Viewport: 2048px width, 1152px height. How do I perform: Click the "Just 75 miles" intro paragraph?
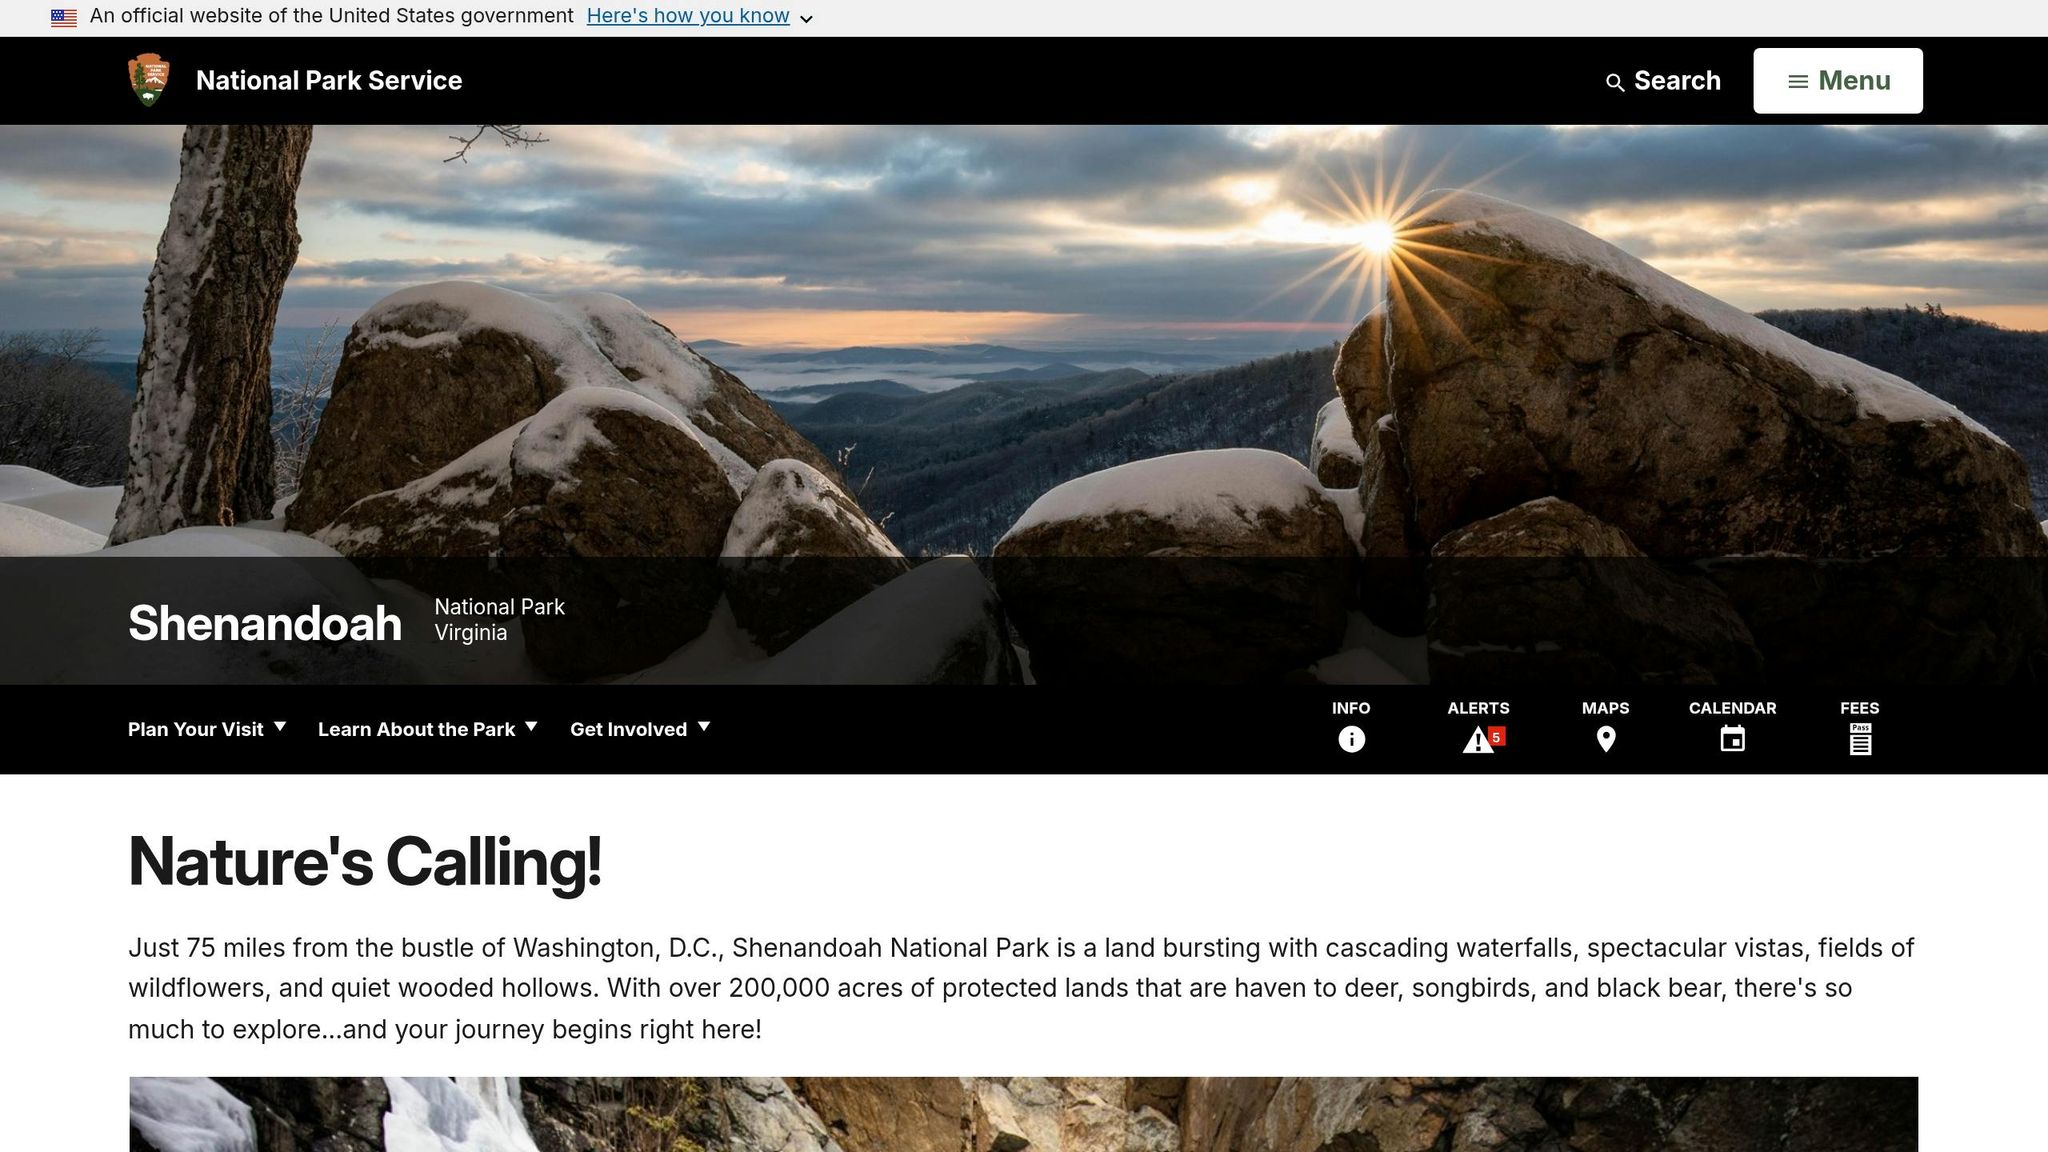click(1021, 988)
